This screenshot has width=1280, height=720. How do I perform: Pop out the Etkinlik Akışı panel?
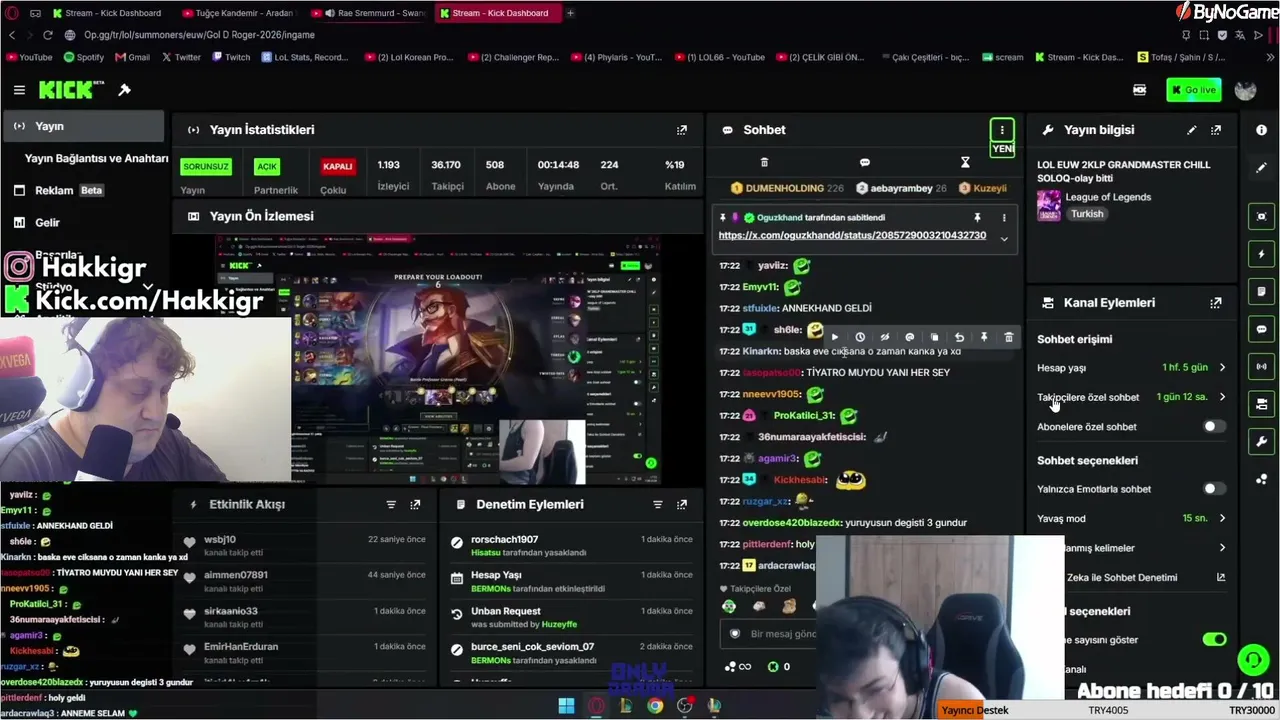(x=416, y=505)
